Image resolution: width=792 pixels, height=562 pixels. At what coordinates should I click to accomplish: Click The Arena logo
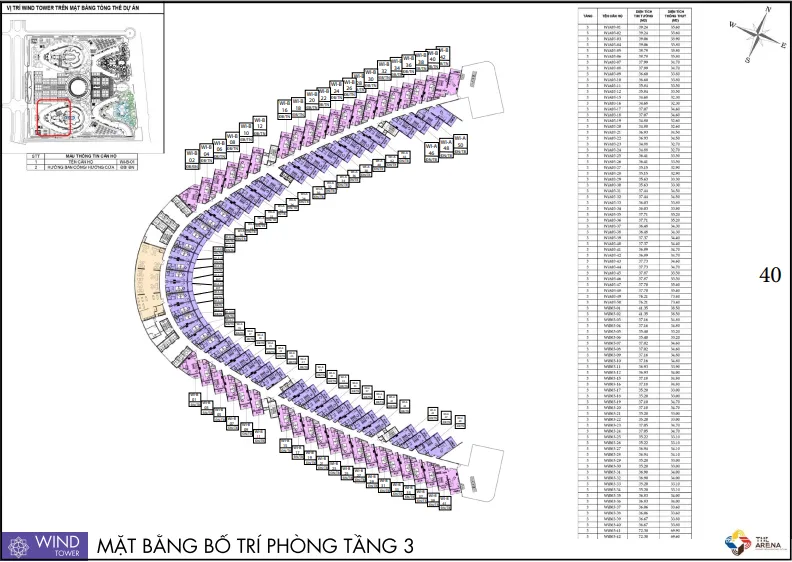point(753,543)
